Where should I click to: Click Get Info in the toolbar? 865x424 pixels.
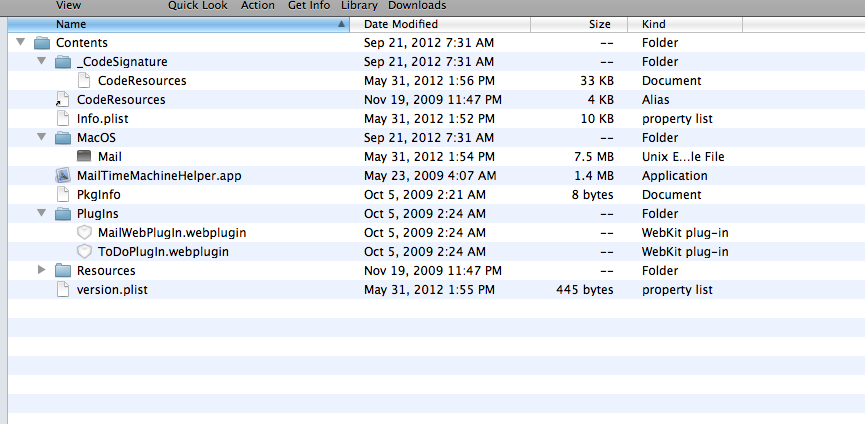(x=309, y=6)
